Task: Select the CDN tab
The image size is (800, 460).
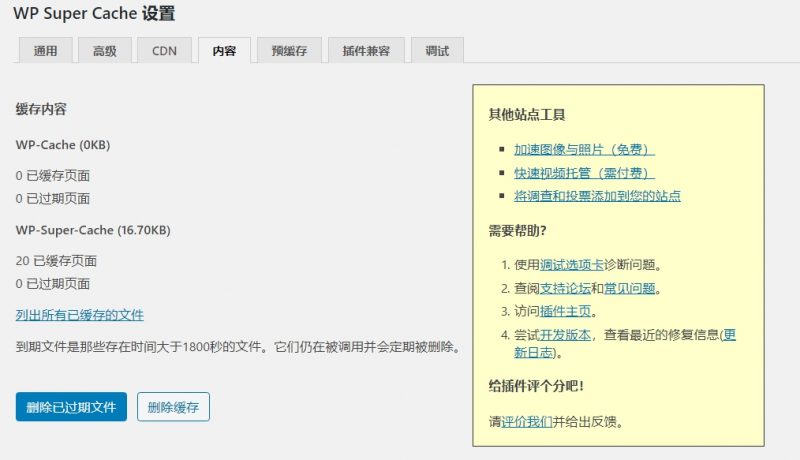Action: click(x=164, y=50)
